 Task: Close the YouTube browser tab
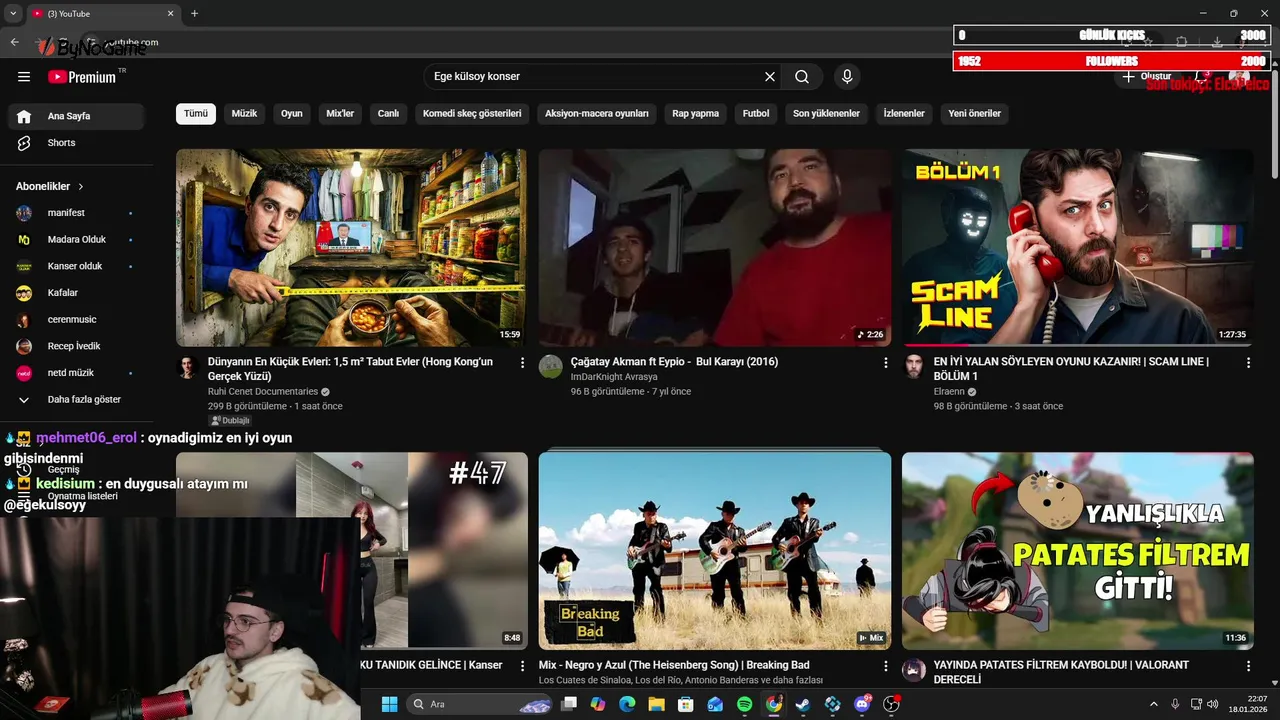(x=170, y=13)
